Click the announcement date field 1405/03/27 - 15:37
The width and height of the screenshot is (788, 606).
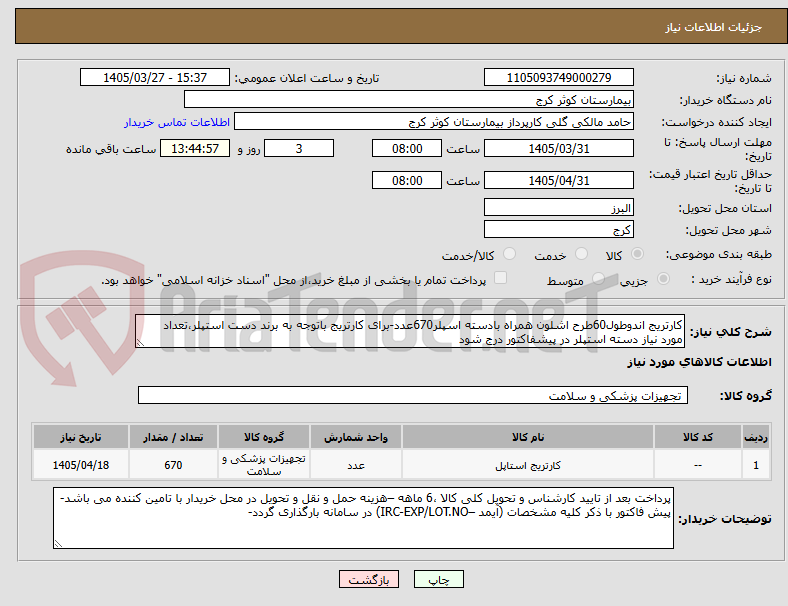155,78
